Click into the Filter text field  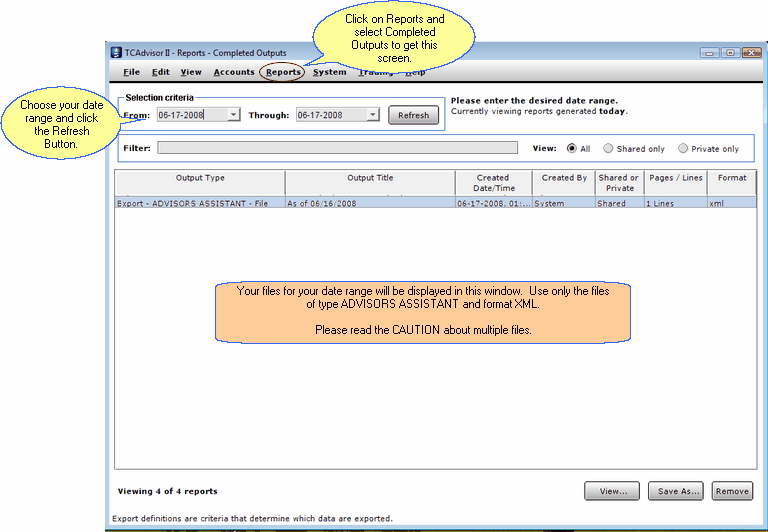(x=337, y=148)
